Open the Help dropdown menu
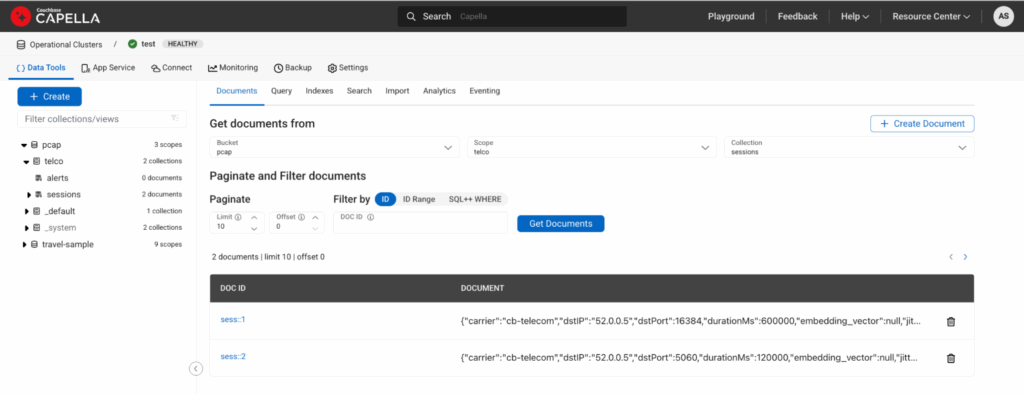The image size is (1024, 395). click(855, 16)
